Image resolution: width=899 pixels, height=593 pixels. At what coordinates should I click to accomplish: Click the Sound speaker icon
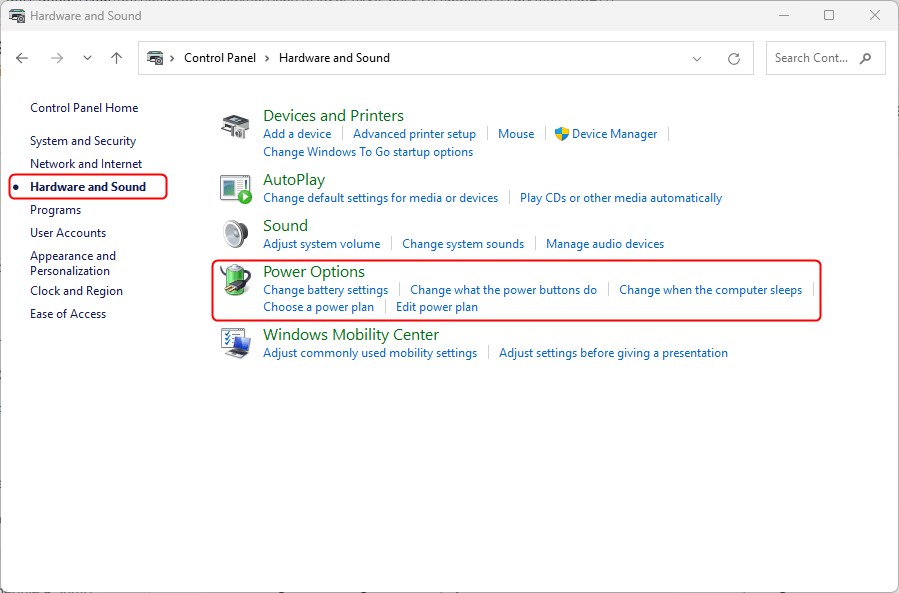tap(234, 233)
